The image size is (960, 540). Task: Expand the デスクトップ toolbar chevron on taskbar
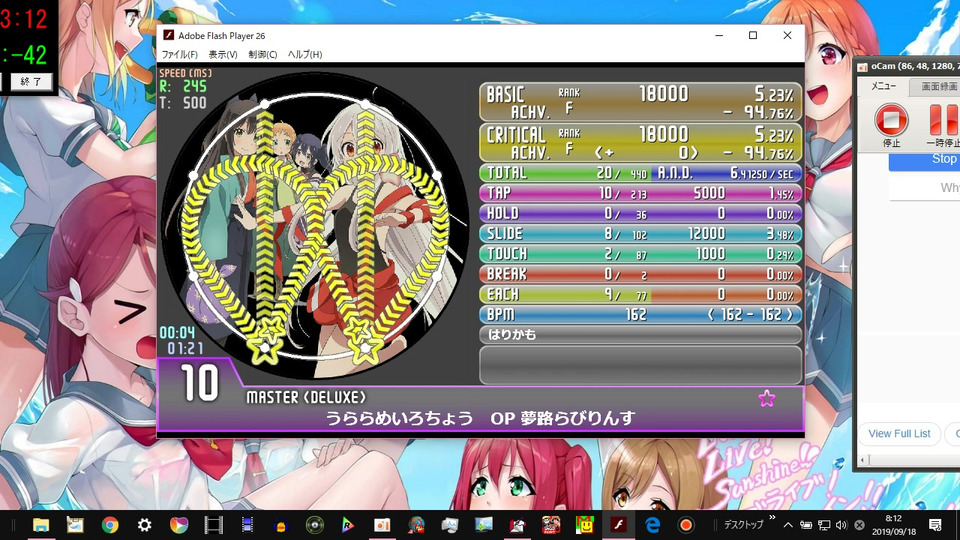click(772, 519)
